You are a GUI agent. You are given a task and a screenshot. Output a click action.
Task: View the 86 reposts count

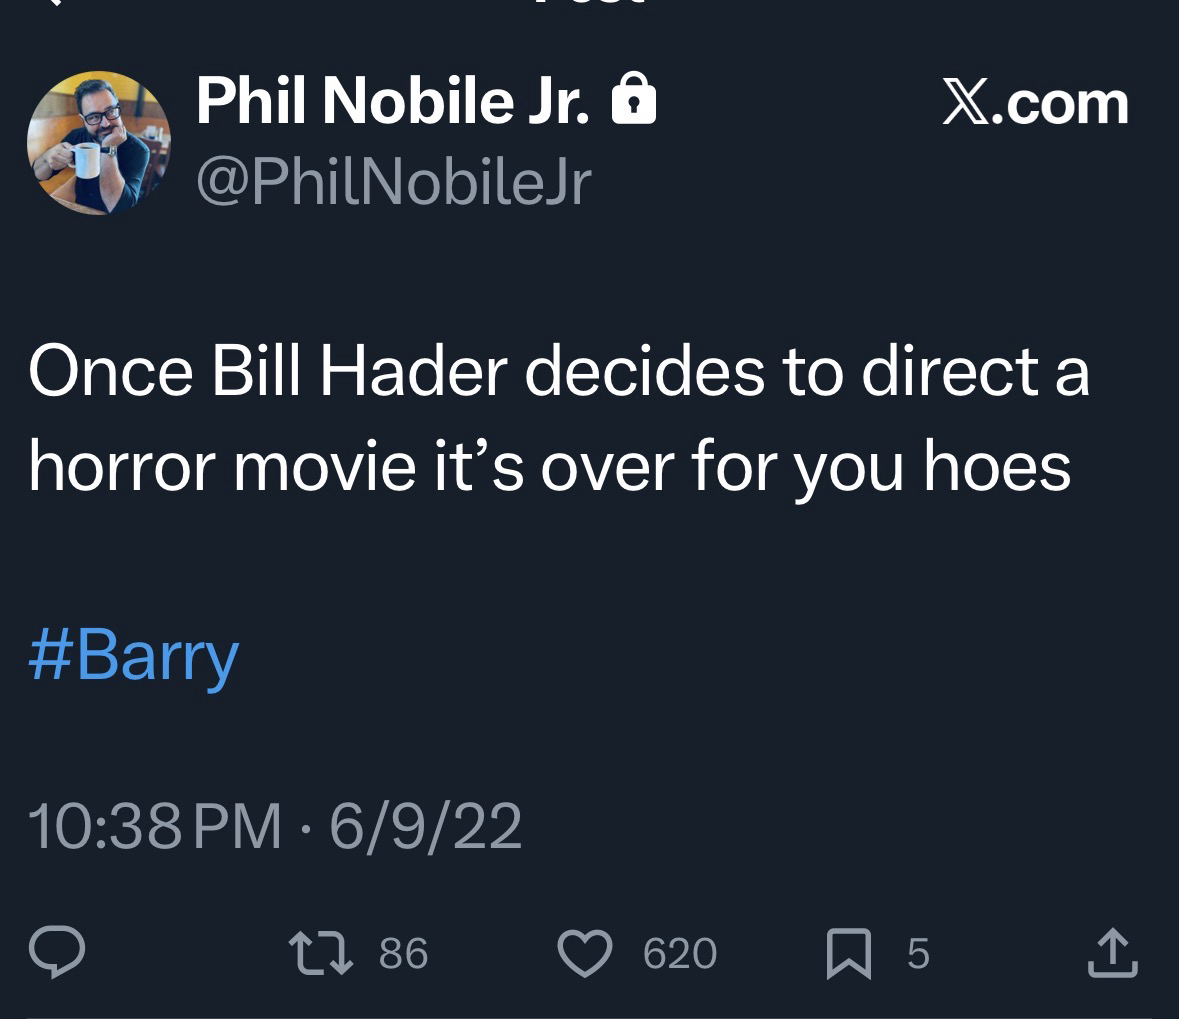[403, 953]
